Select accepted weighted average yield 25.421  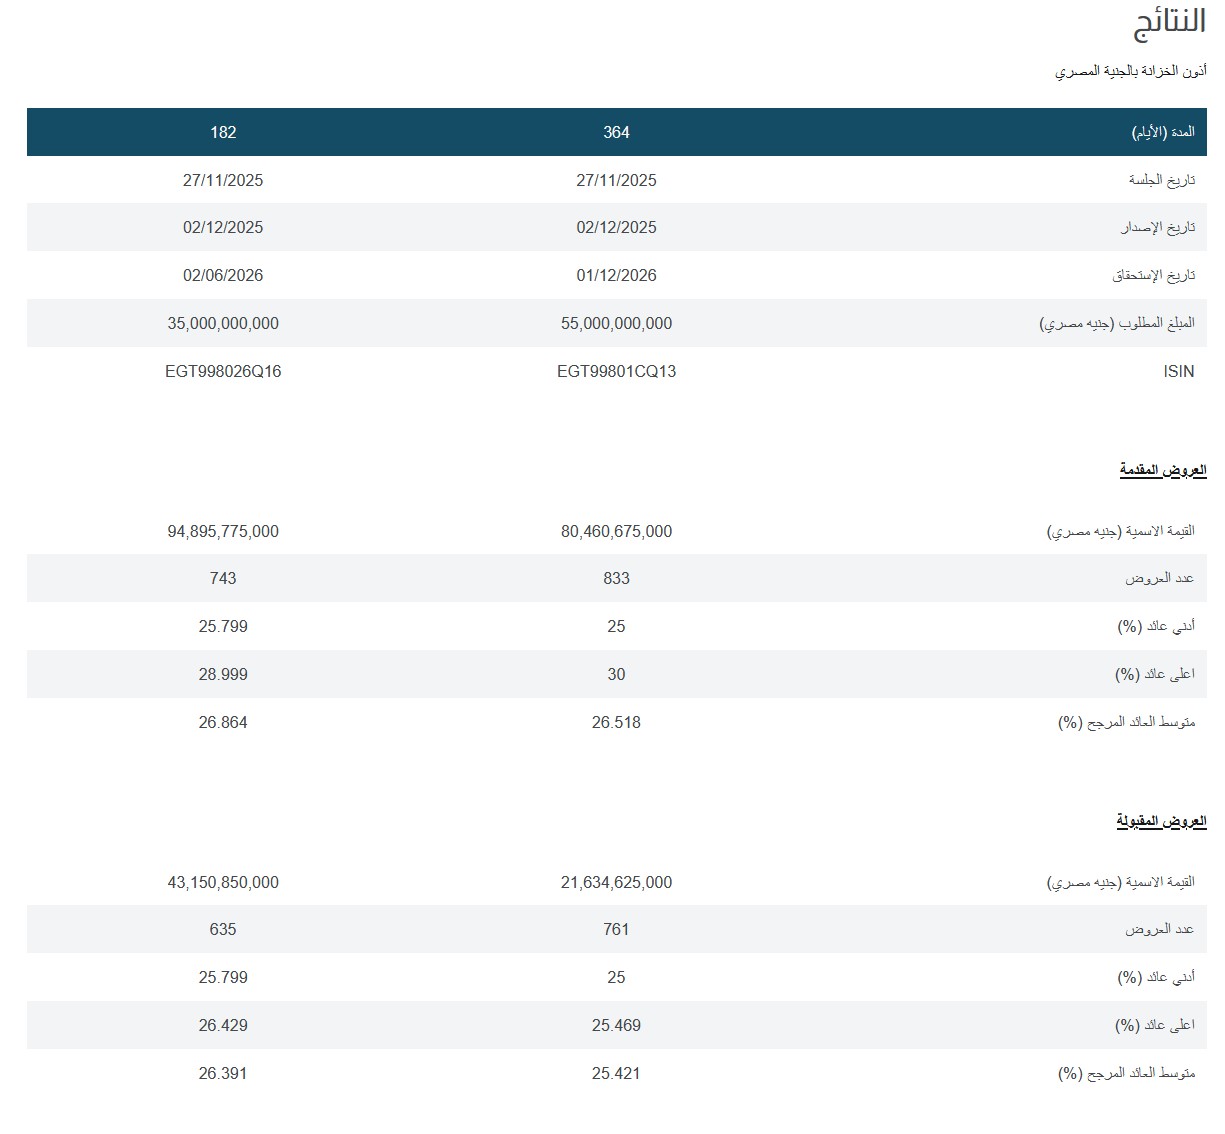[616, 1073]
